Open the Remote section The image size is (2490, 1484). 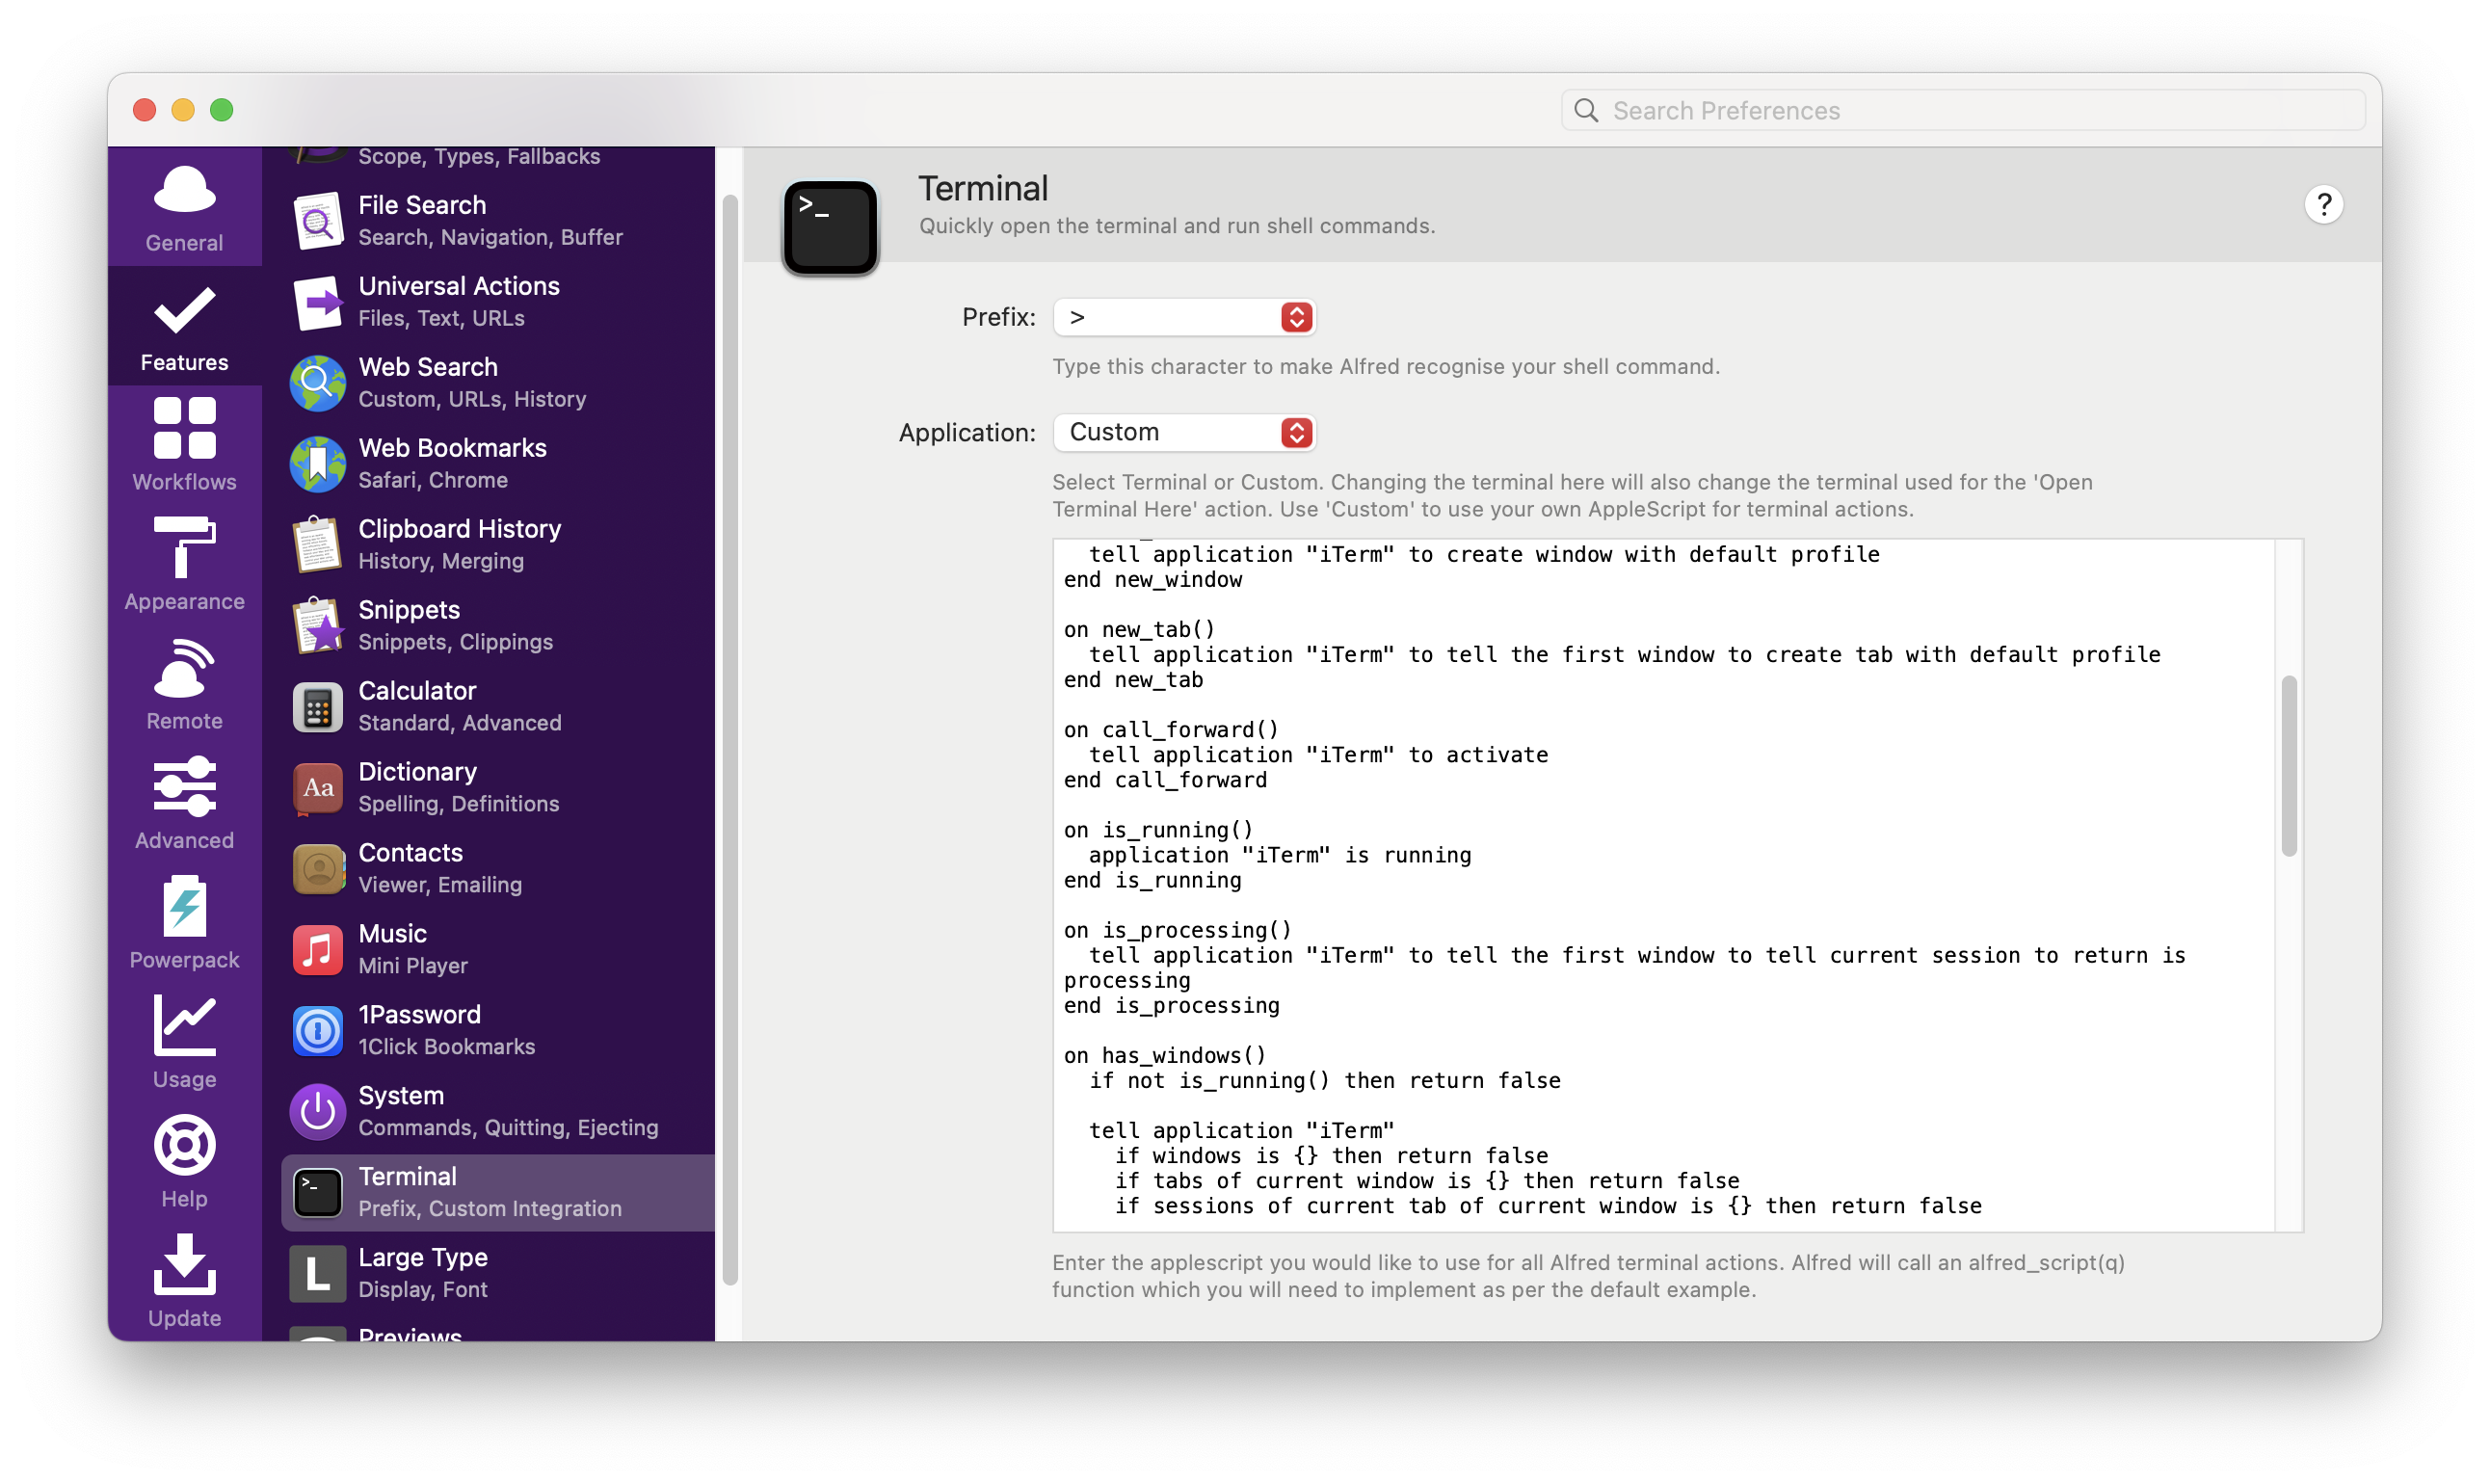[184, 684]
